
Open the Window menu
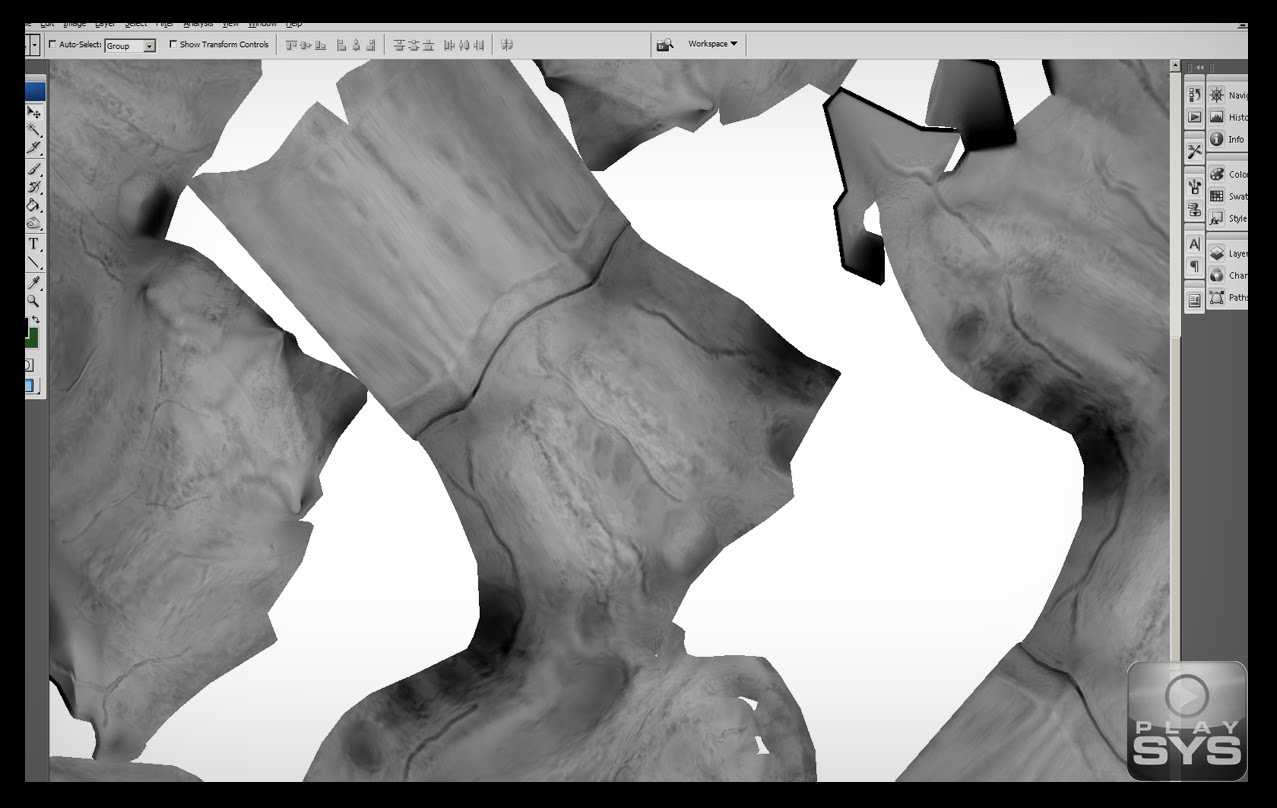(262, 23)
